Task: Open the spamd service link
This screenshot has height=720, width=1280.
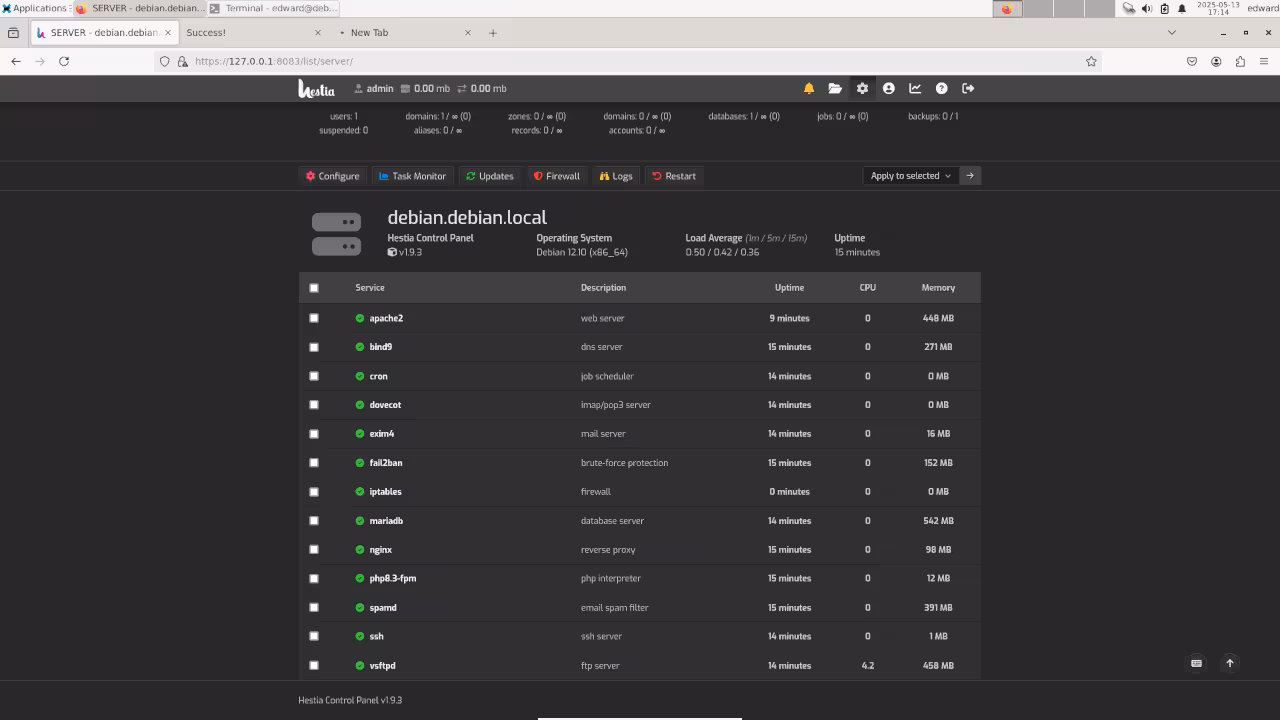Action: tap(383, 608)
